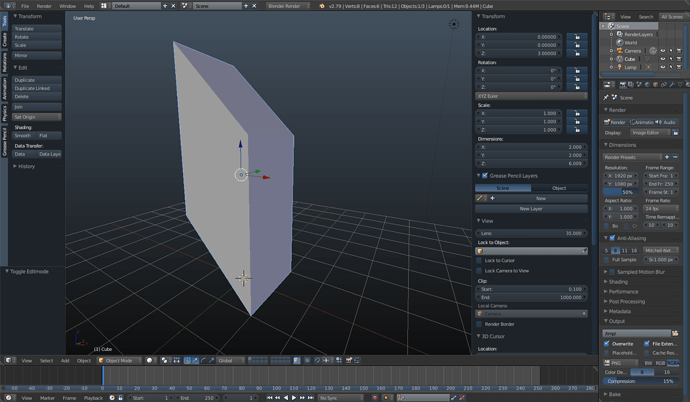Switch to Object grease pencil tab
The height and width of the screenshot is (402, 690).
tap(559, 188)
